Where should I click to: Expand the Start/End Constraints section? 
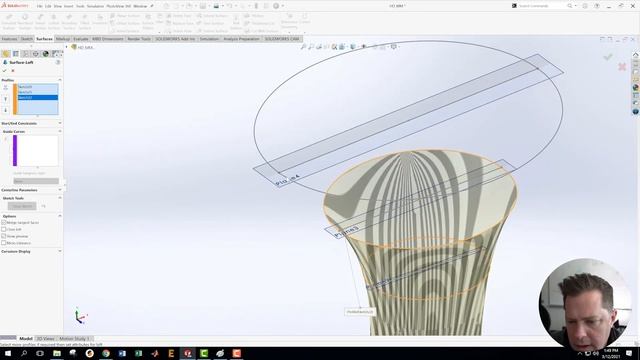click(60, 123)
